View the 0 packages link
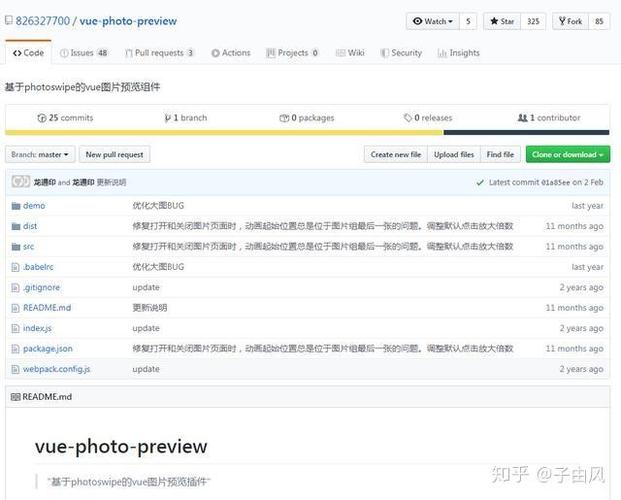Screen dimensions: 621x500 pyautogui.click(x=307, y=118)
